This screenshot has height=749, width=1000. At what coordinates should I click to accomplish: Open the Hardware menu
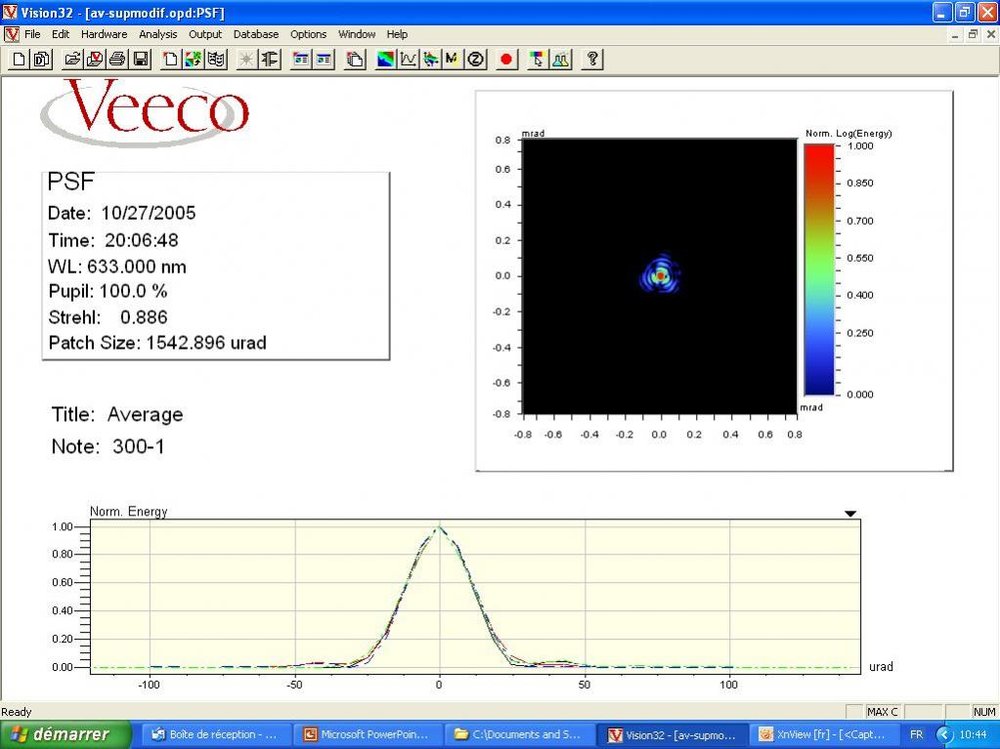click(104, 34)
